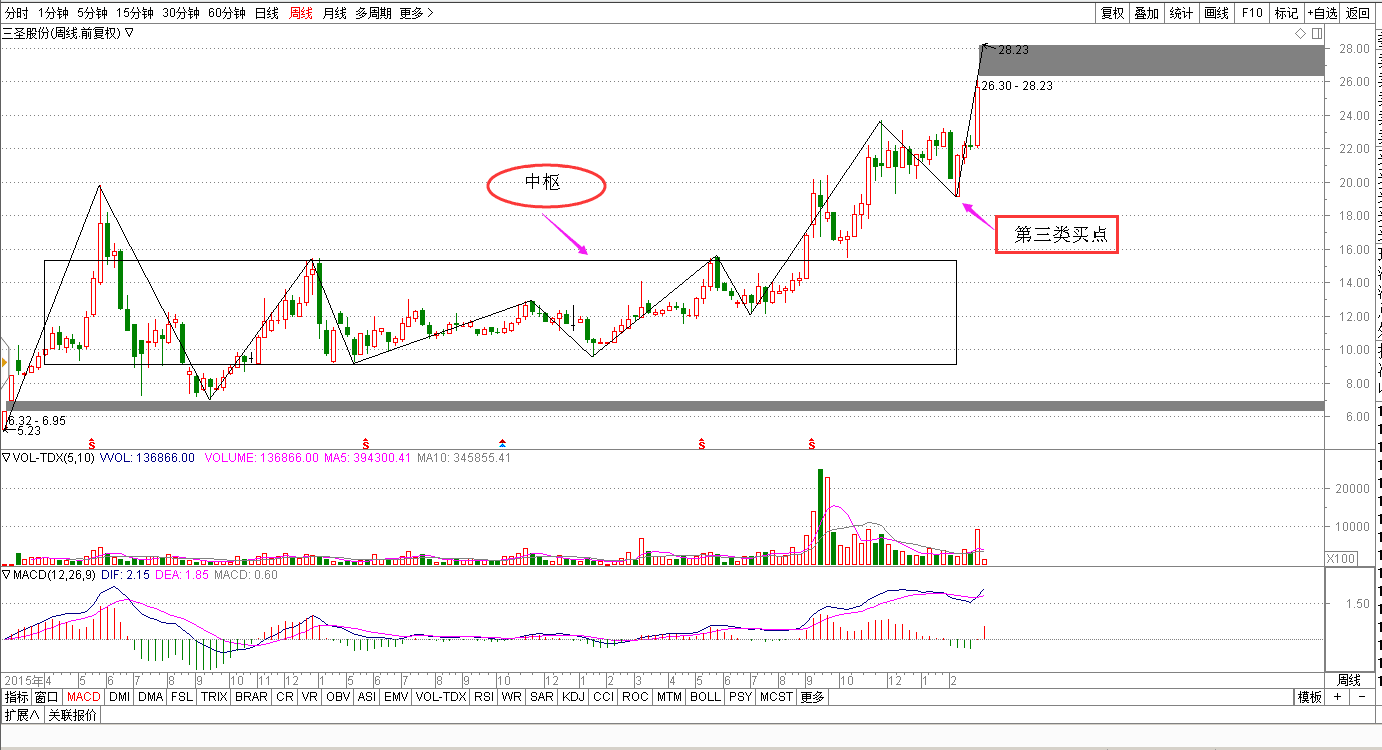Select the MCST indicator tab

(776, 697)
